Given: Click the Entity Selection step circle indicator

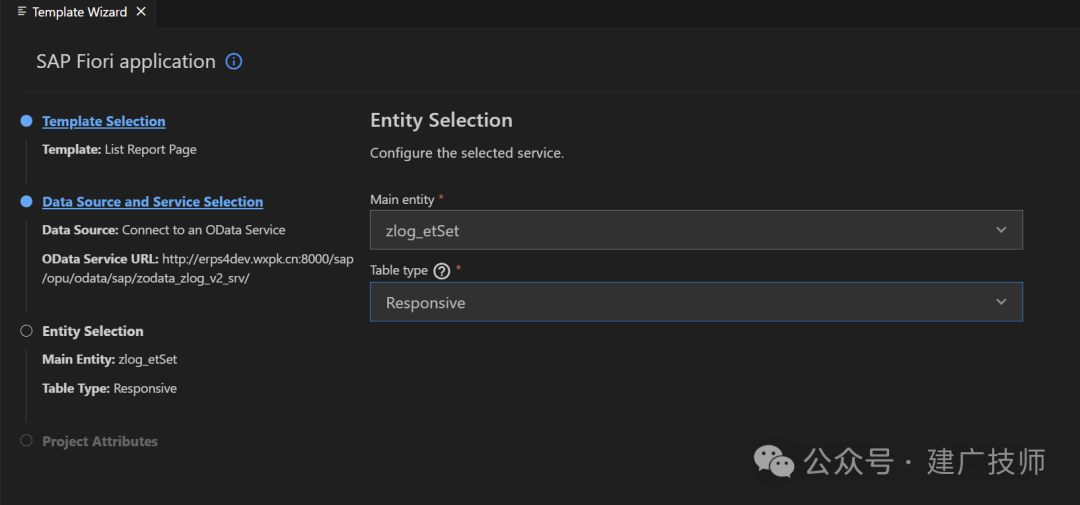Looking at the screenshot, I should click(26, 331).
